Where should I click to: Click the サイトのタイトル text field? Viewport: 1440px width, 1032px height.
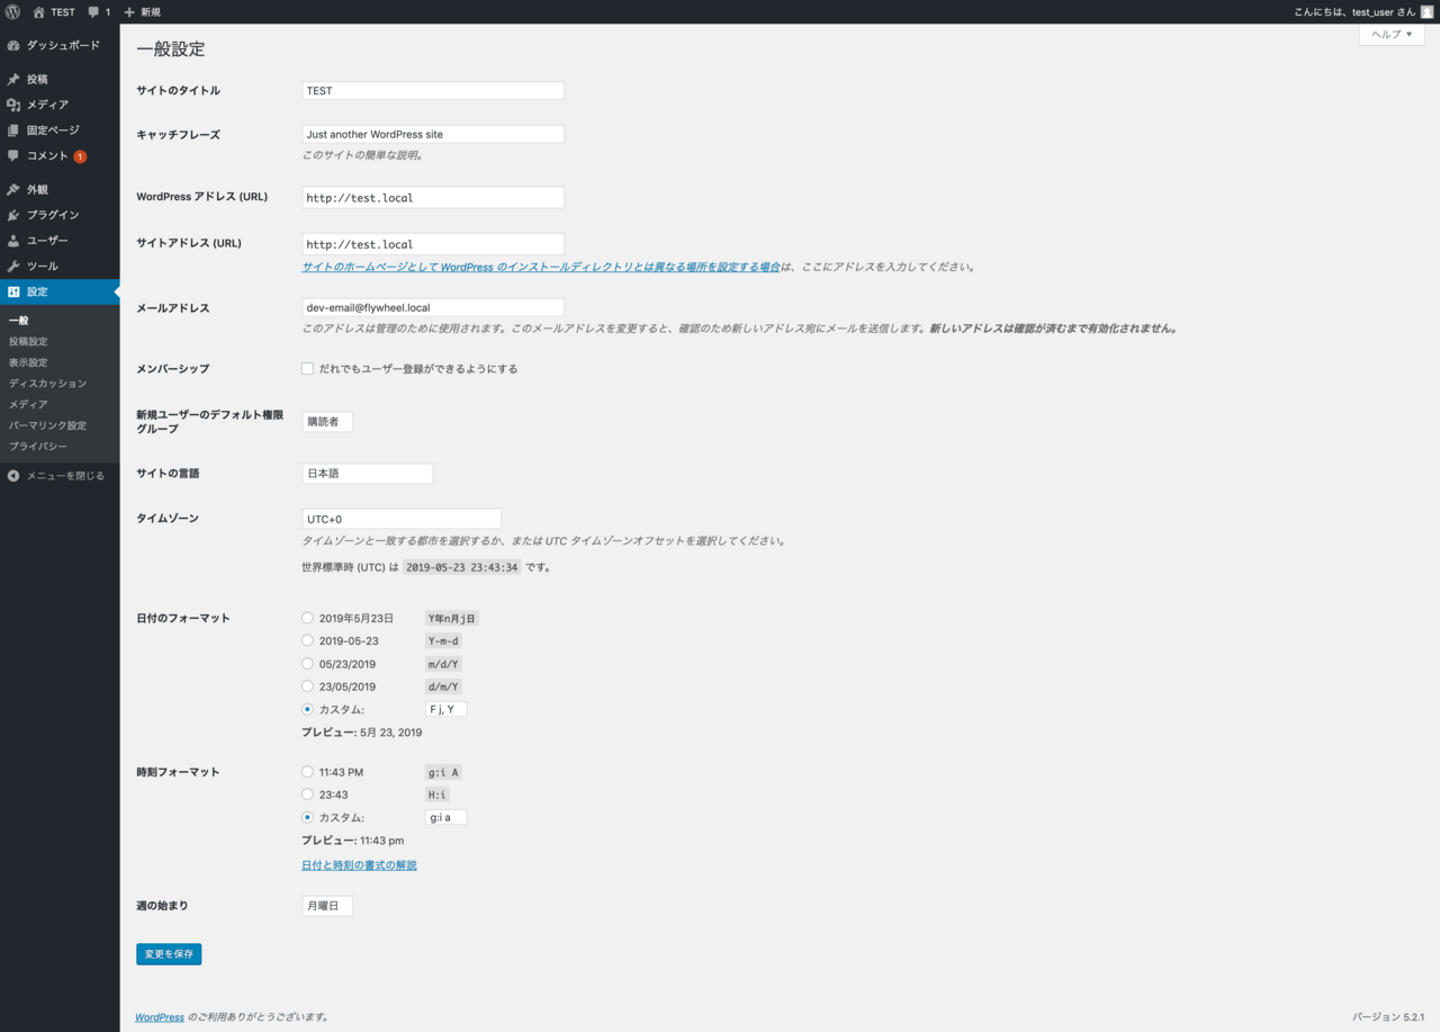[x=433, y=91]
